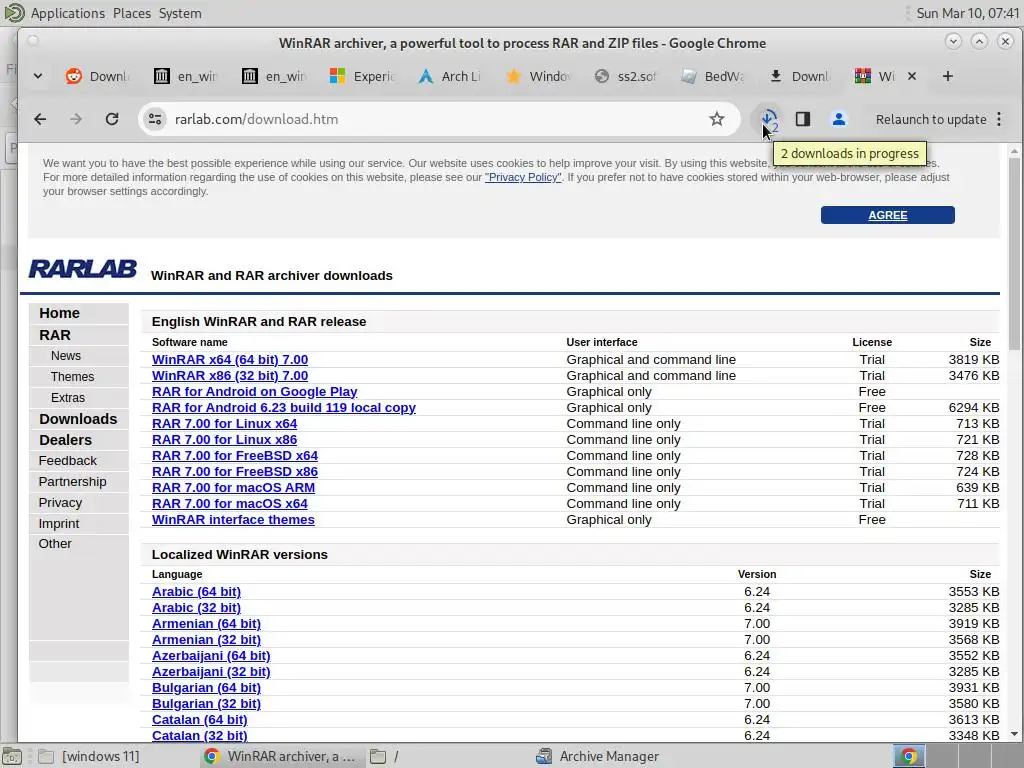Open the [windows 11] taskbar window
This screenshot has height=768, width=1024.
pos(88,756)
